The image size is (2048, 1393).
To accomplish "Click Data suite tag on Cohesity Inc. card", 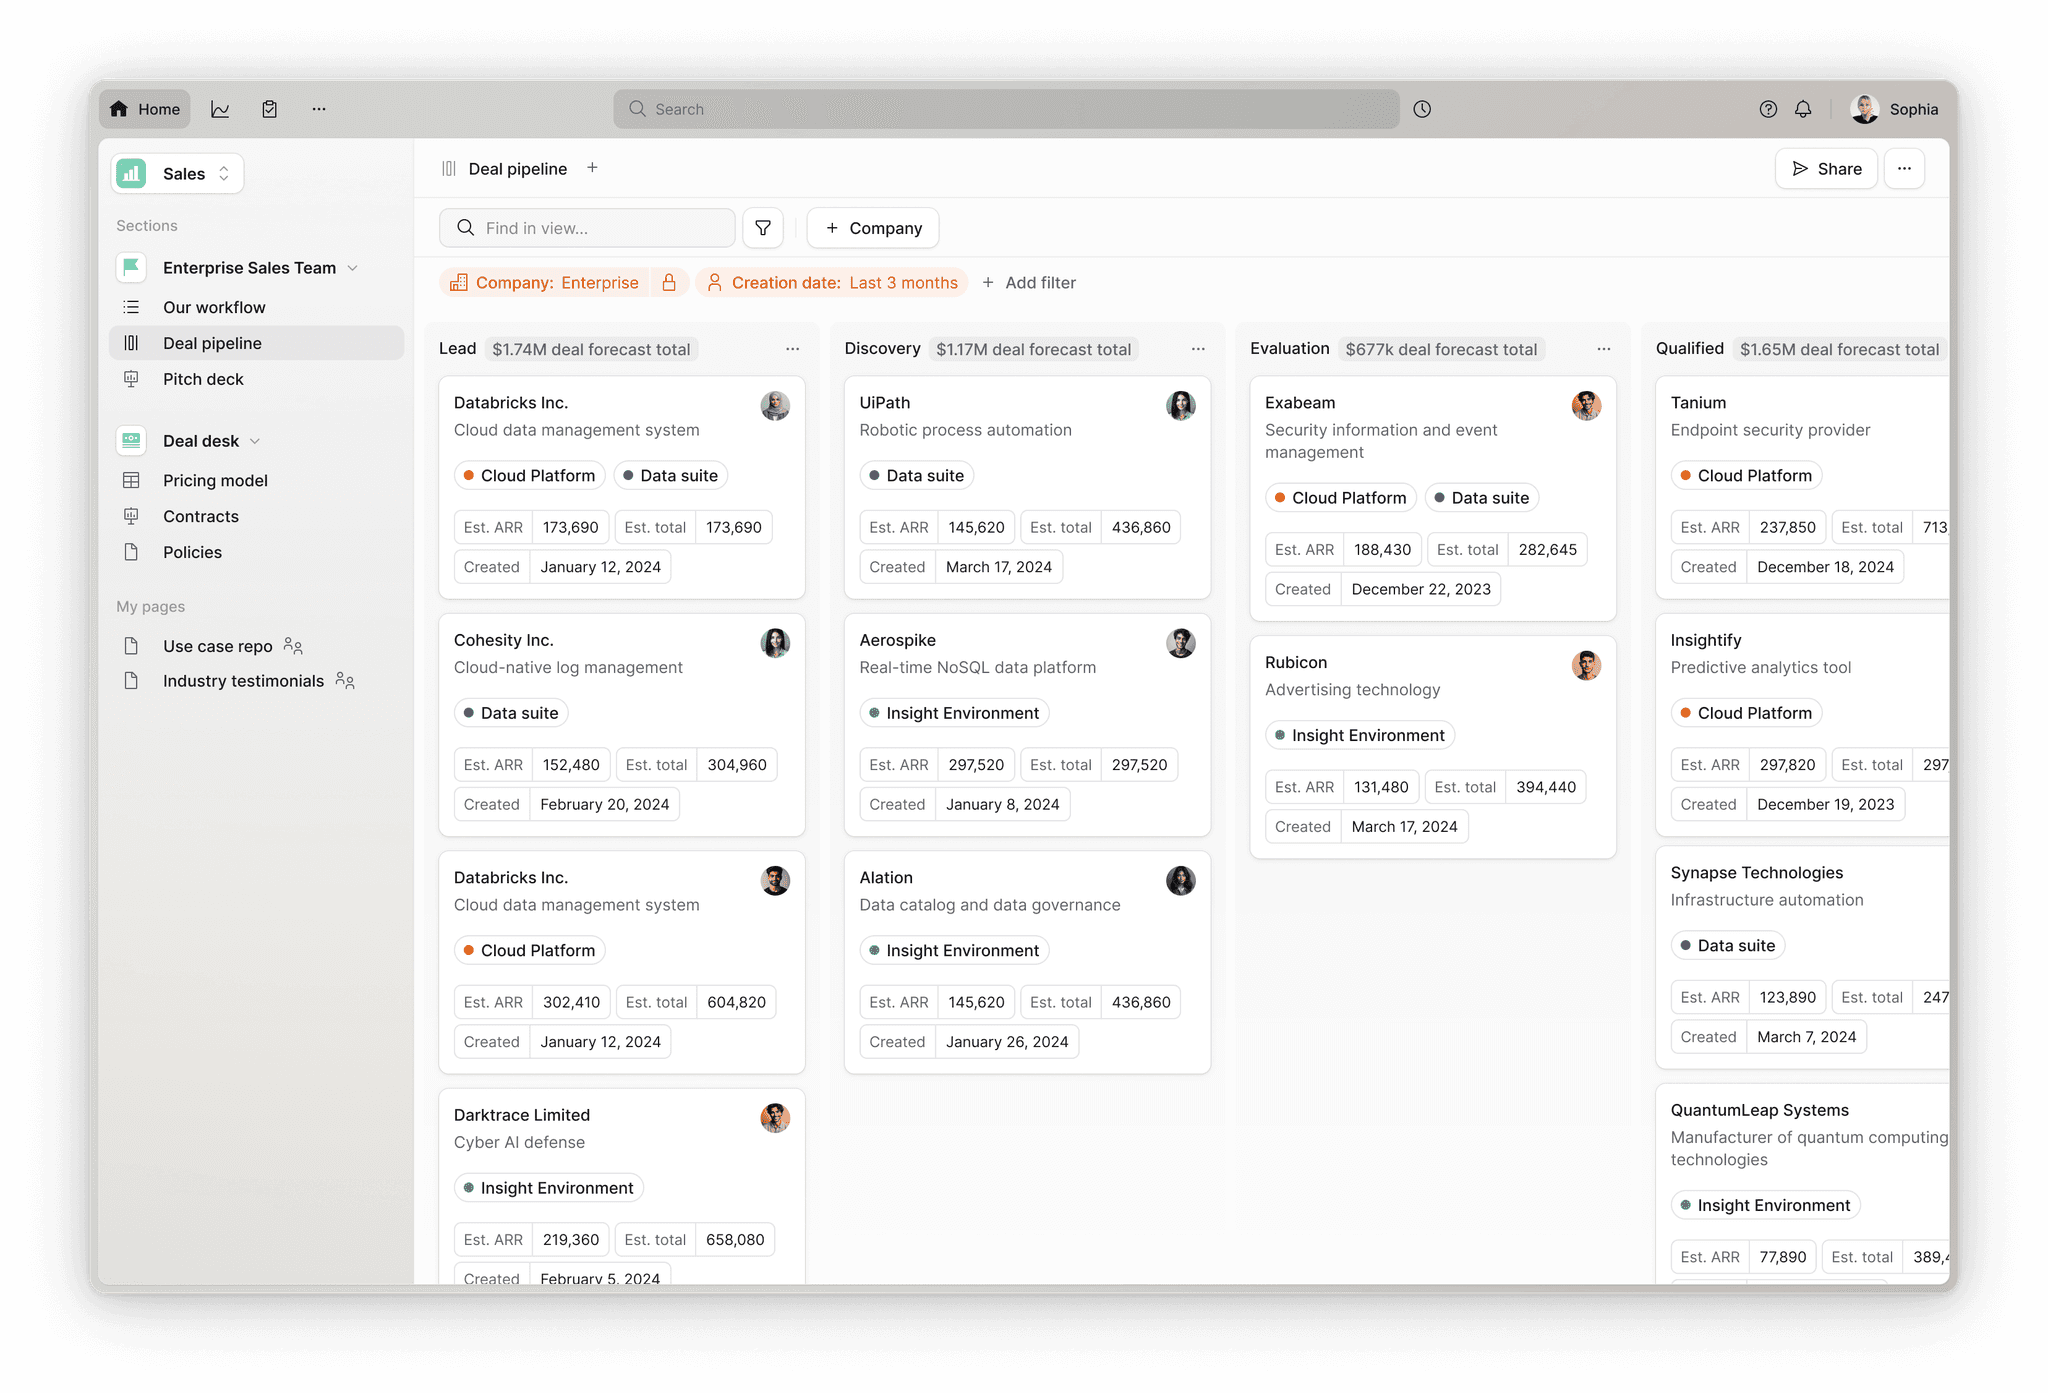I will (x=511, y=713).
